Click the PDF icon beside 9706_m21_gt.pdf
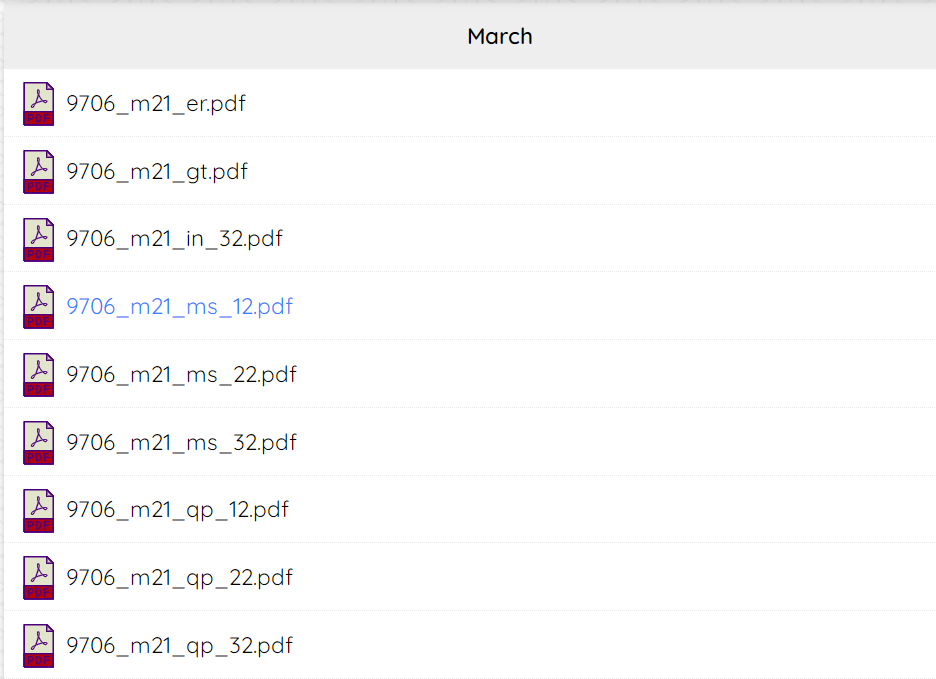 [39, 172]
